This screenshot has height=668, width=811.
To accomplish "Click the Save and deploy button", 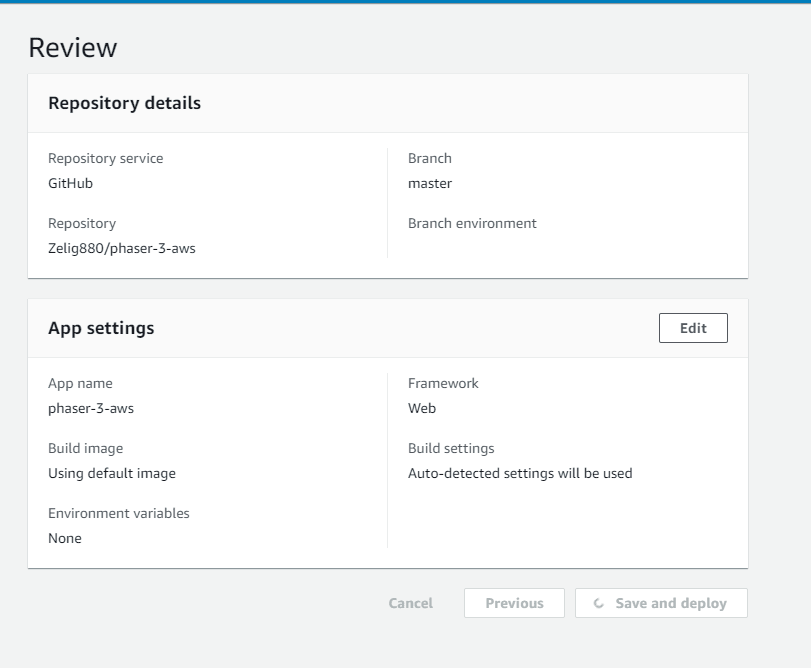I will pos(661,603).
